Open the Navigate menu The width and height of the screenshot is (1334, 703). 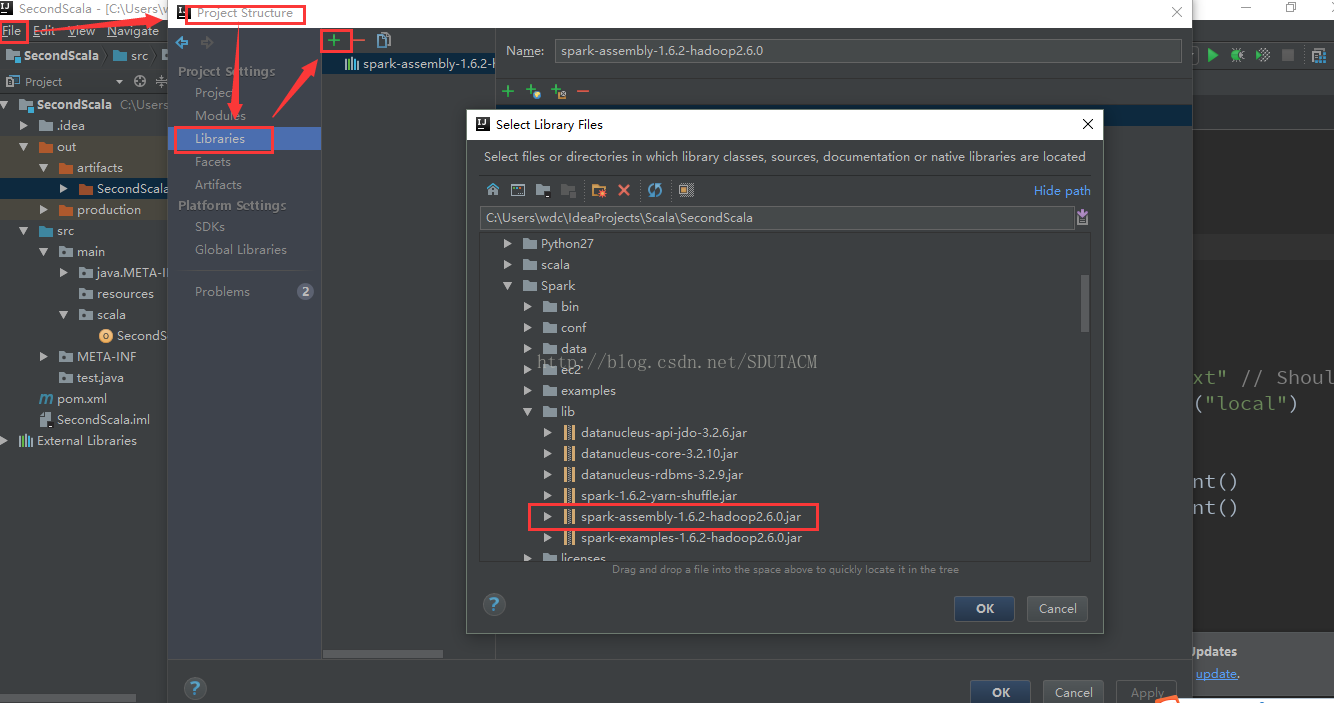(133, 31)
